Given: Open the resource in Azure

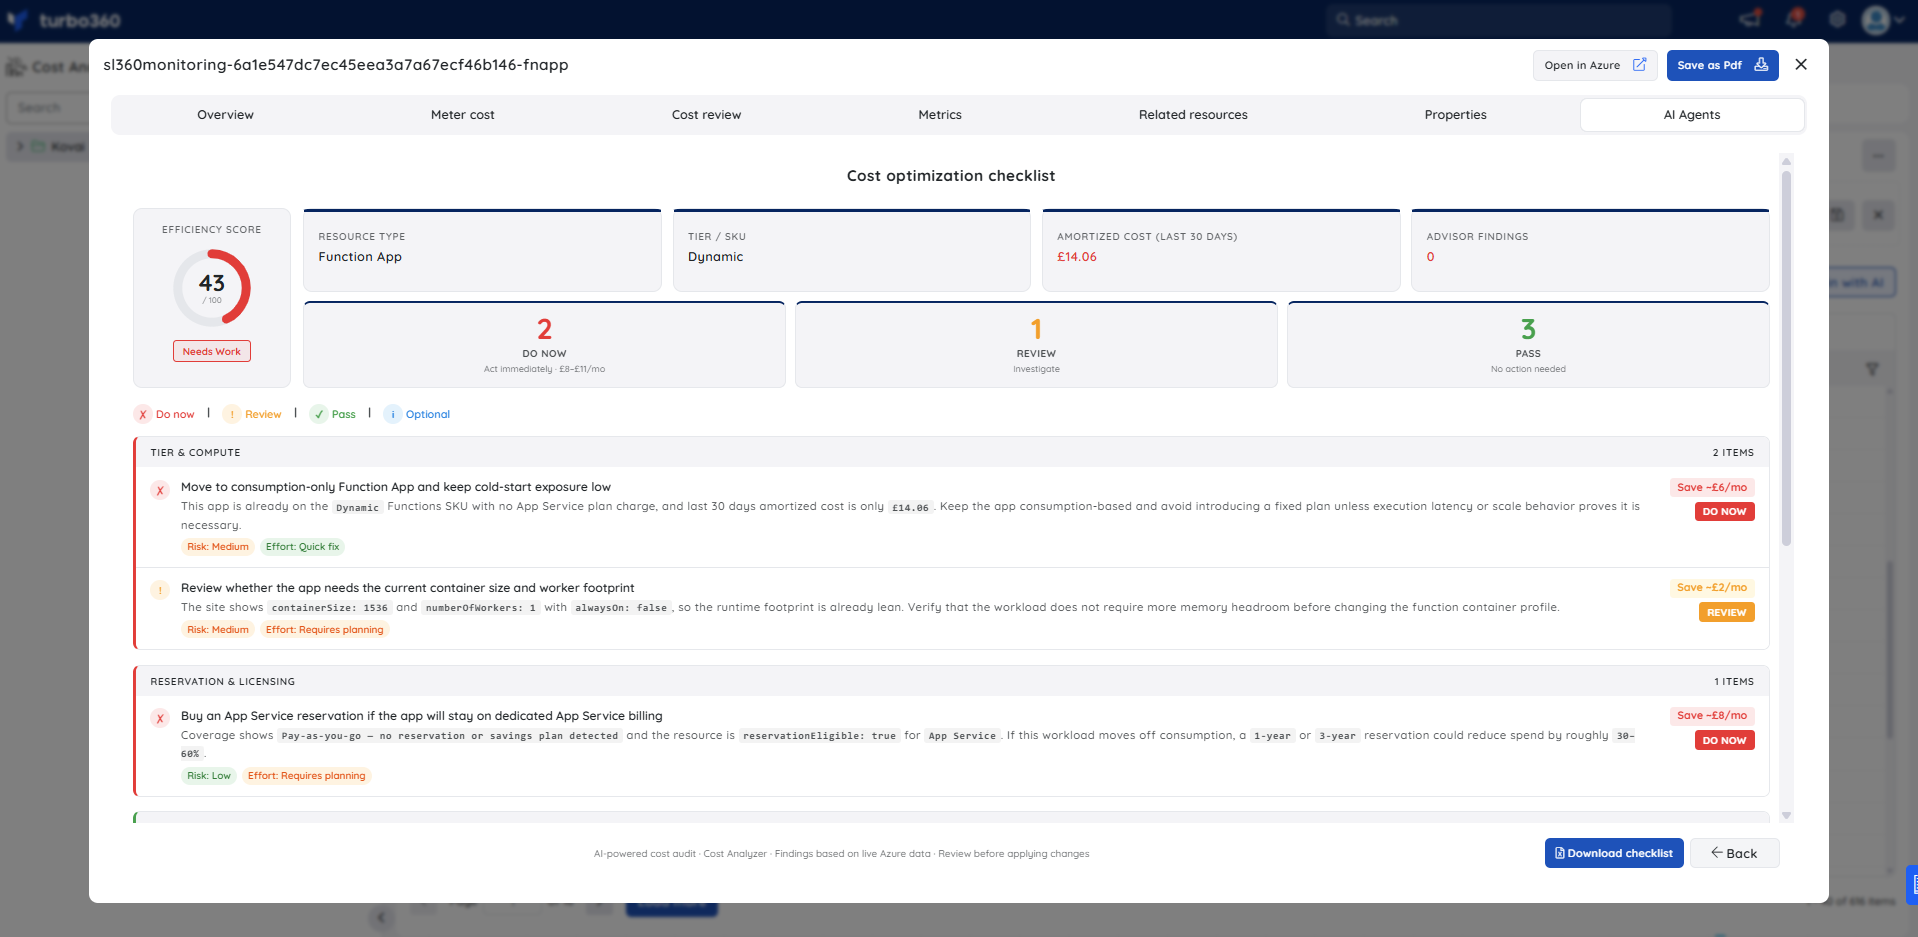Looking at the screenshot, I should tap(1594, 65).
